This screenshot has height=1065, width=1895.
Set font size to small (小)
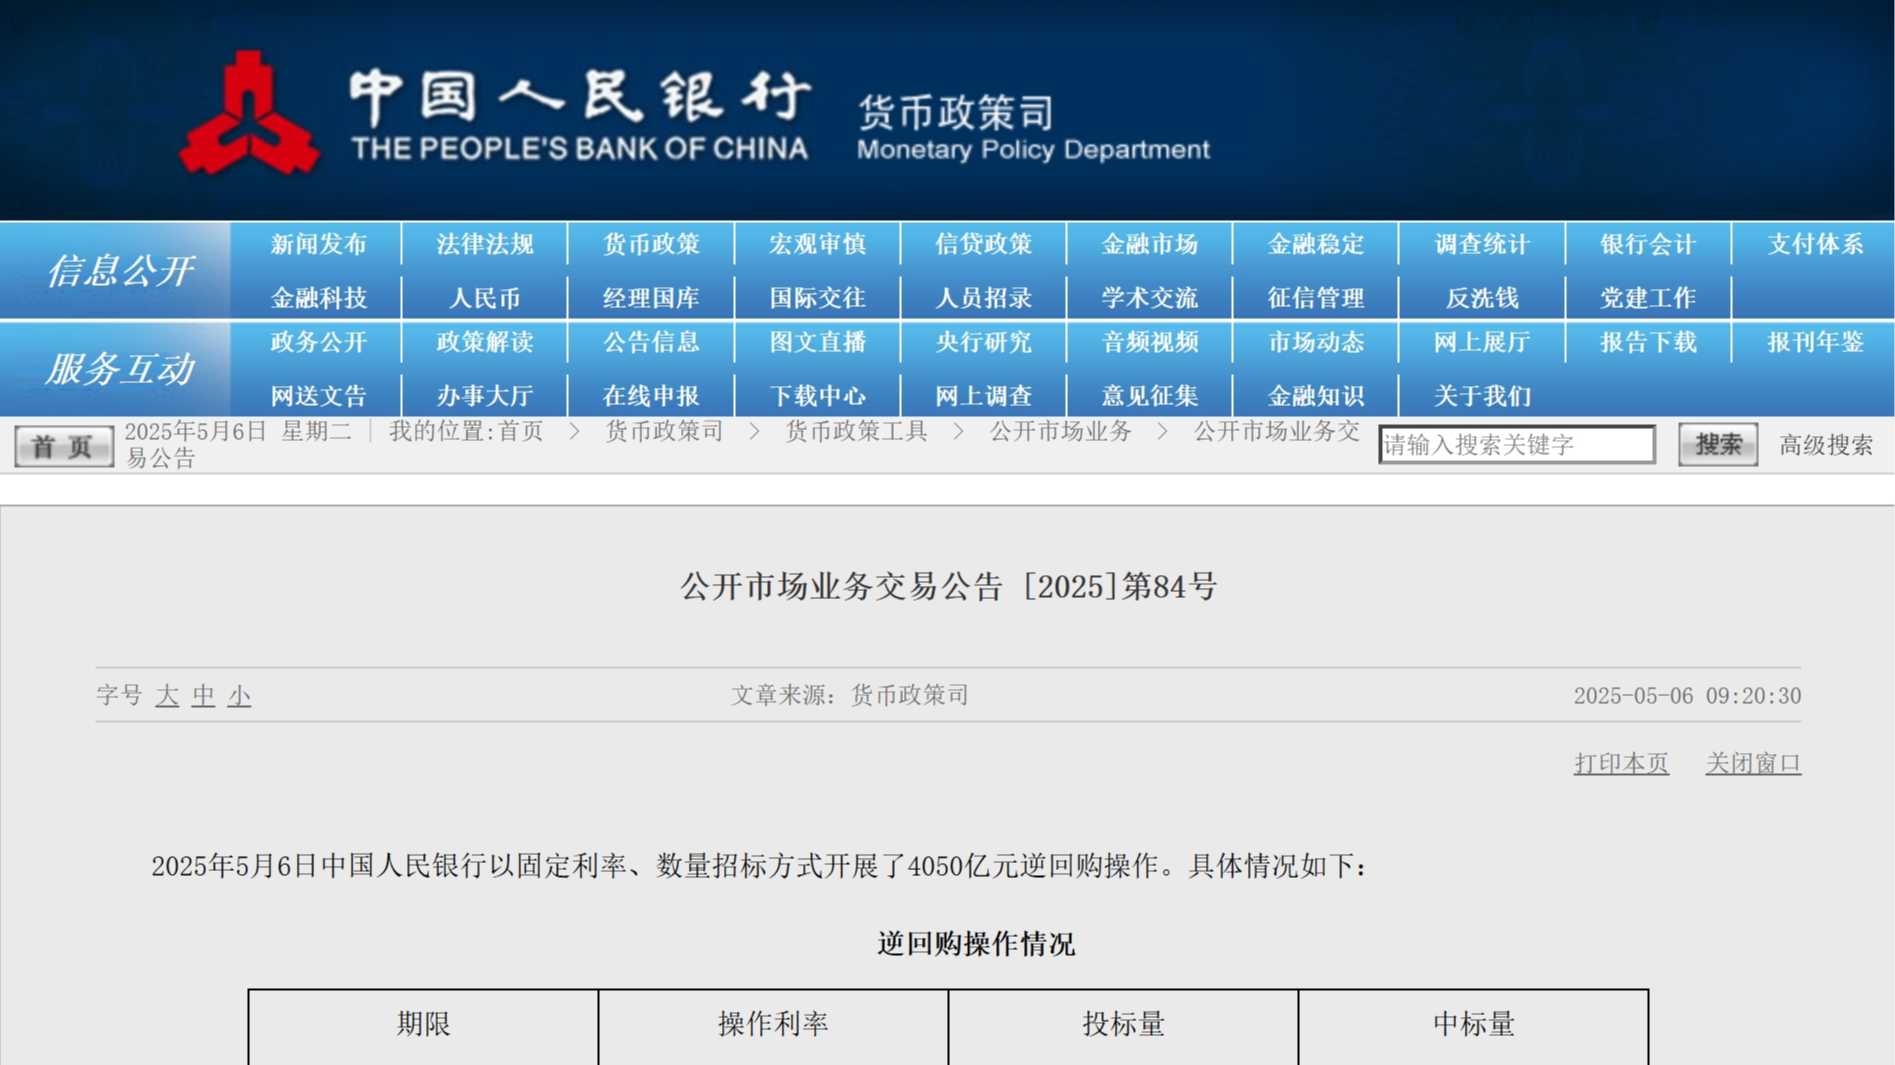239,696
